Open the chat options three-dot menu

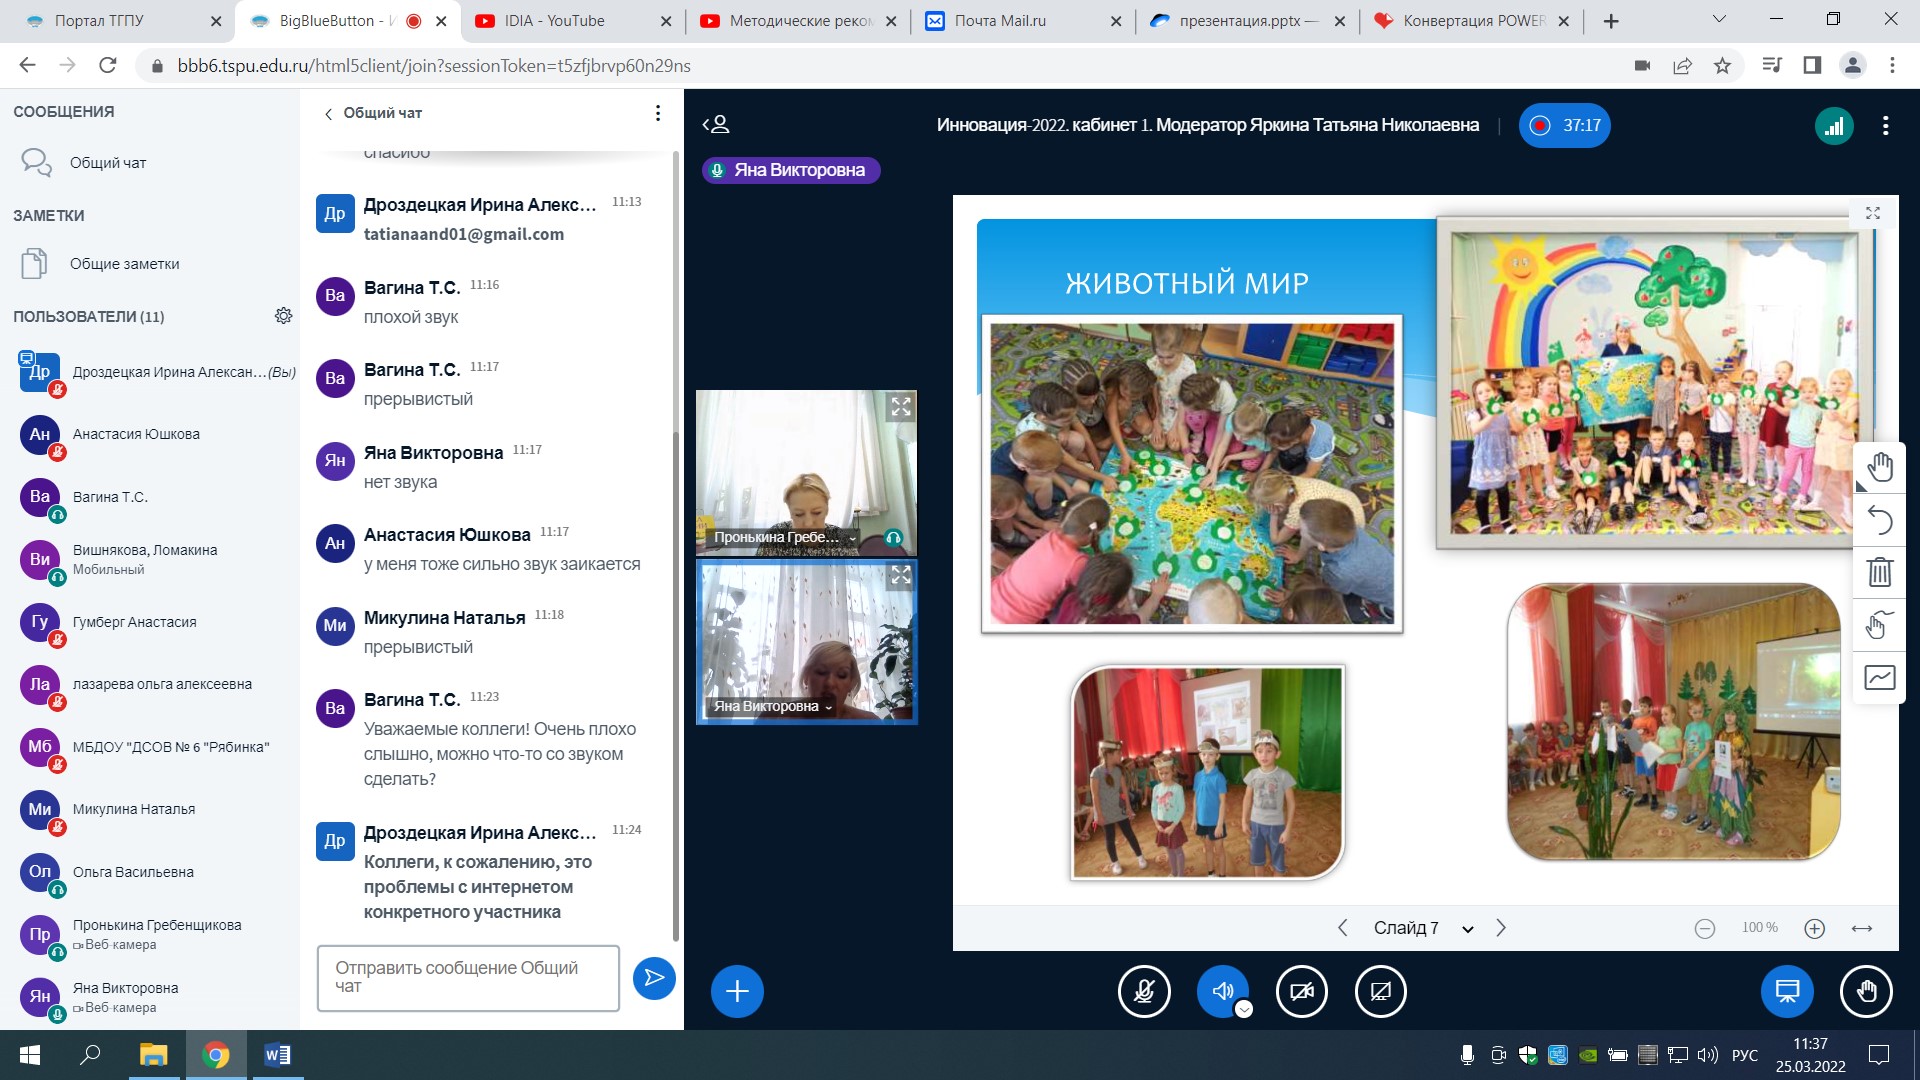pyautogui.click(x=657, y=113)
